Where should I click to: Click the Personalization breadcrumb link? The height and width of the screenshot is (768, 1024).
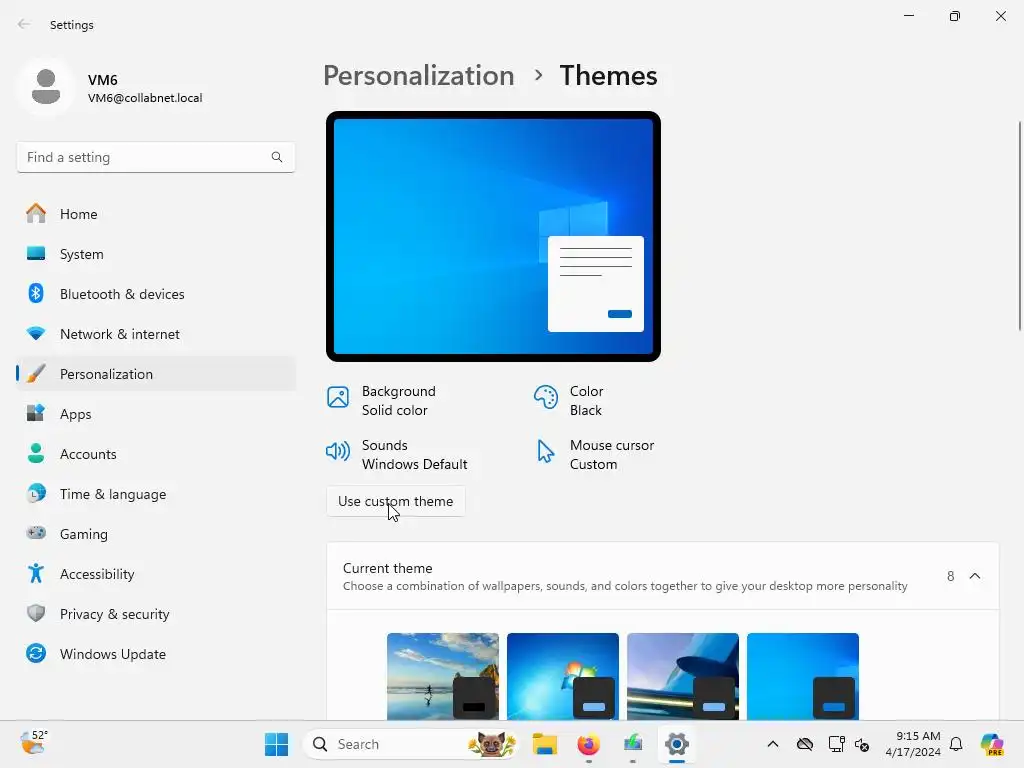click(419, 75)
